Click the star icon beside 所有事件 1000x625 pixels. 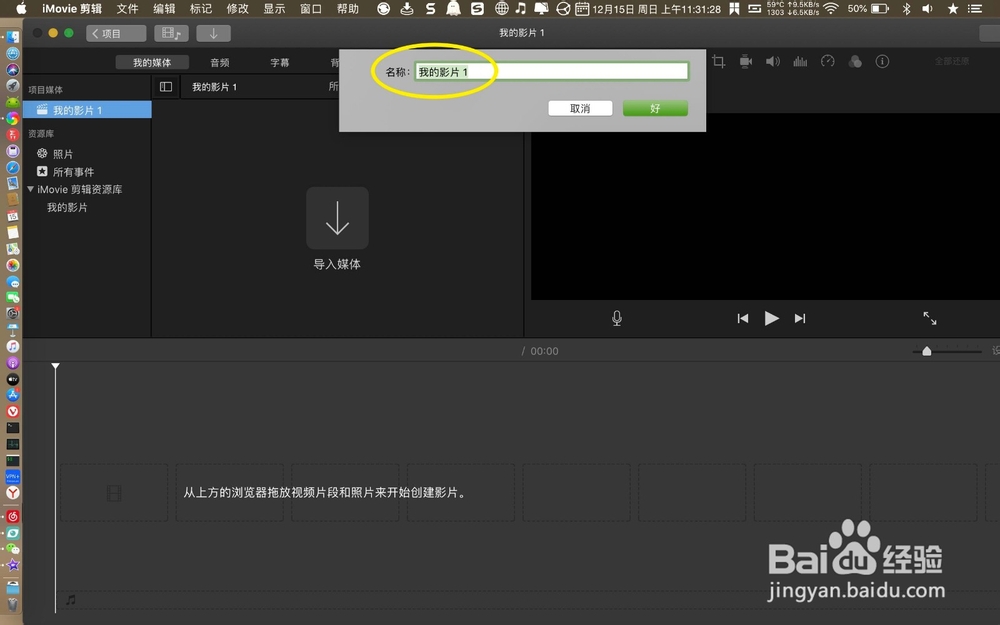[x=42, y=171]
